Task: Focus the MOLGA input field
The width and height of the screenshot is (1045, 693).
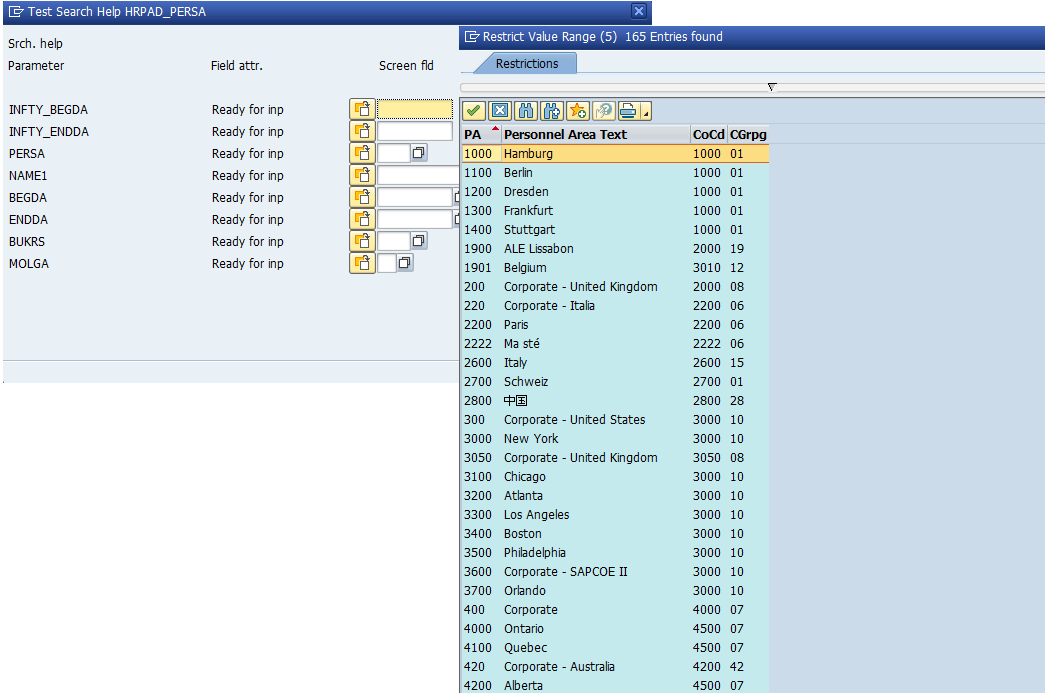Action: (x=387, y=263)
